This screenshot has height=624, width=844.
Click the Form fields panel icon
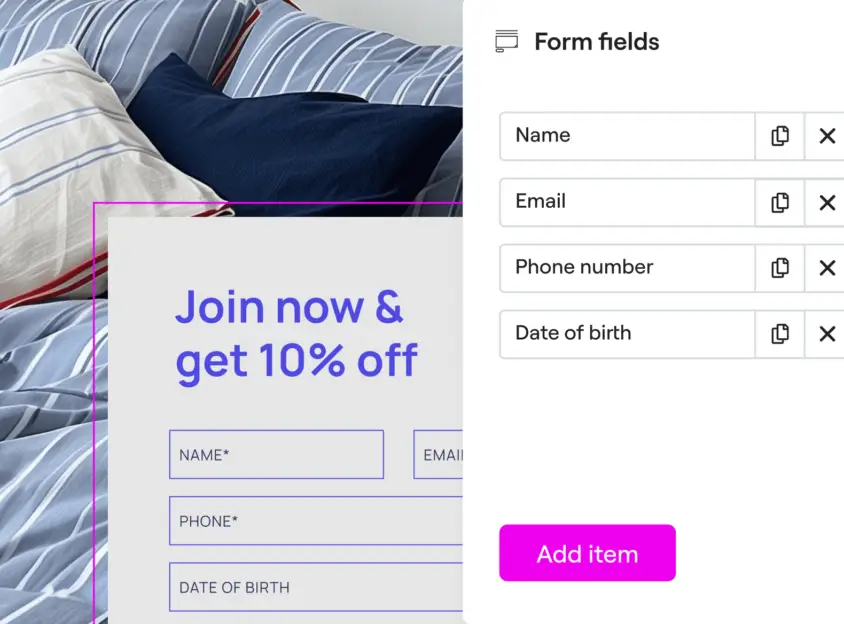[x=507, y=42]
